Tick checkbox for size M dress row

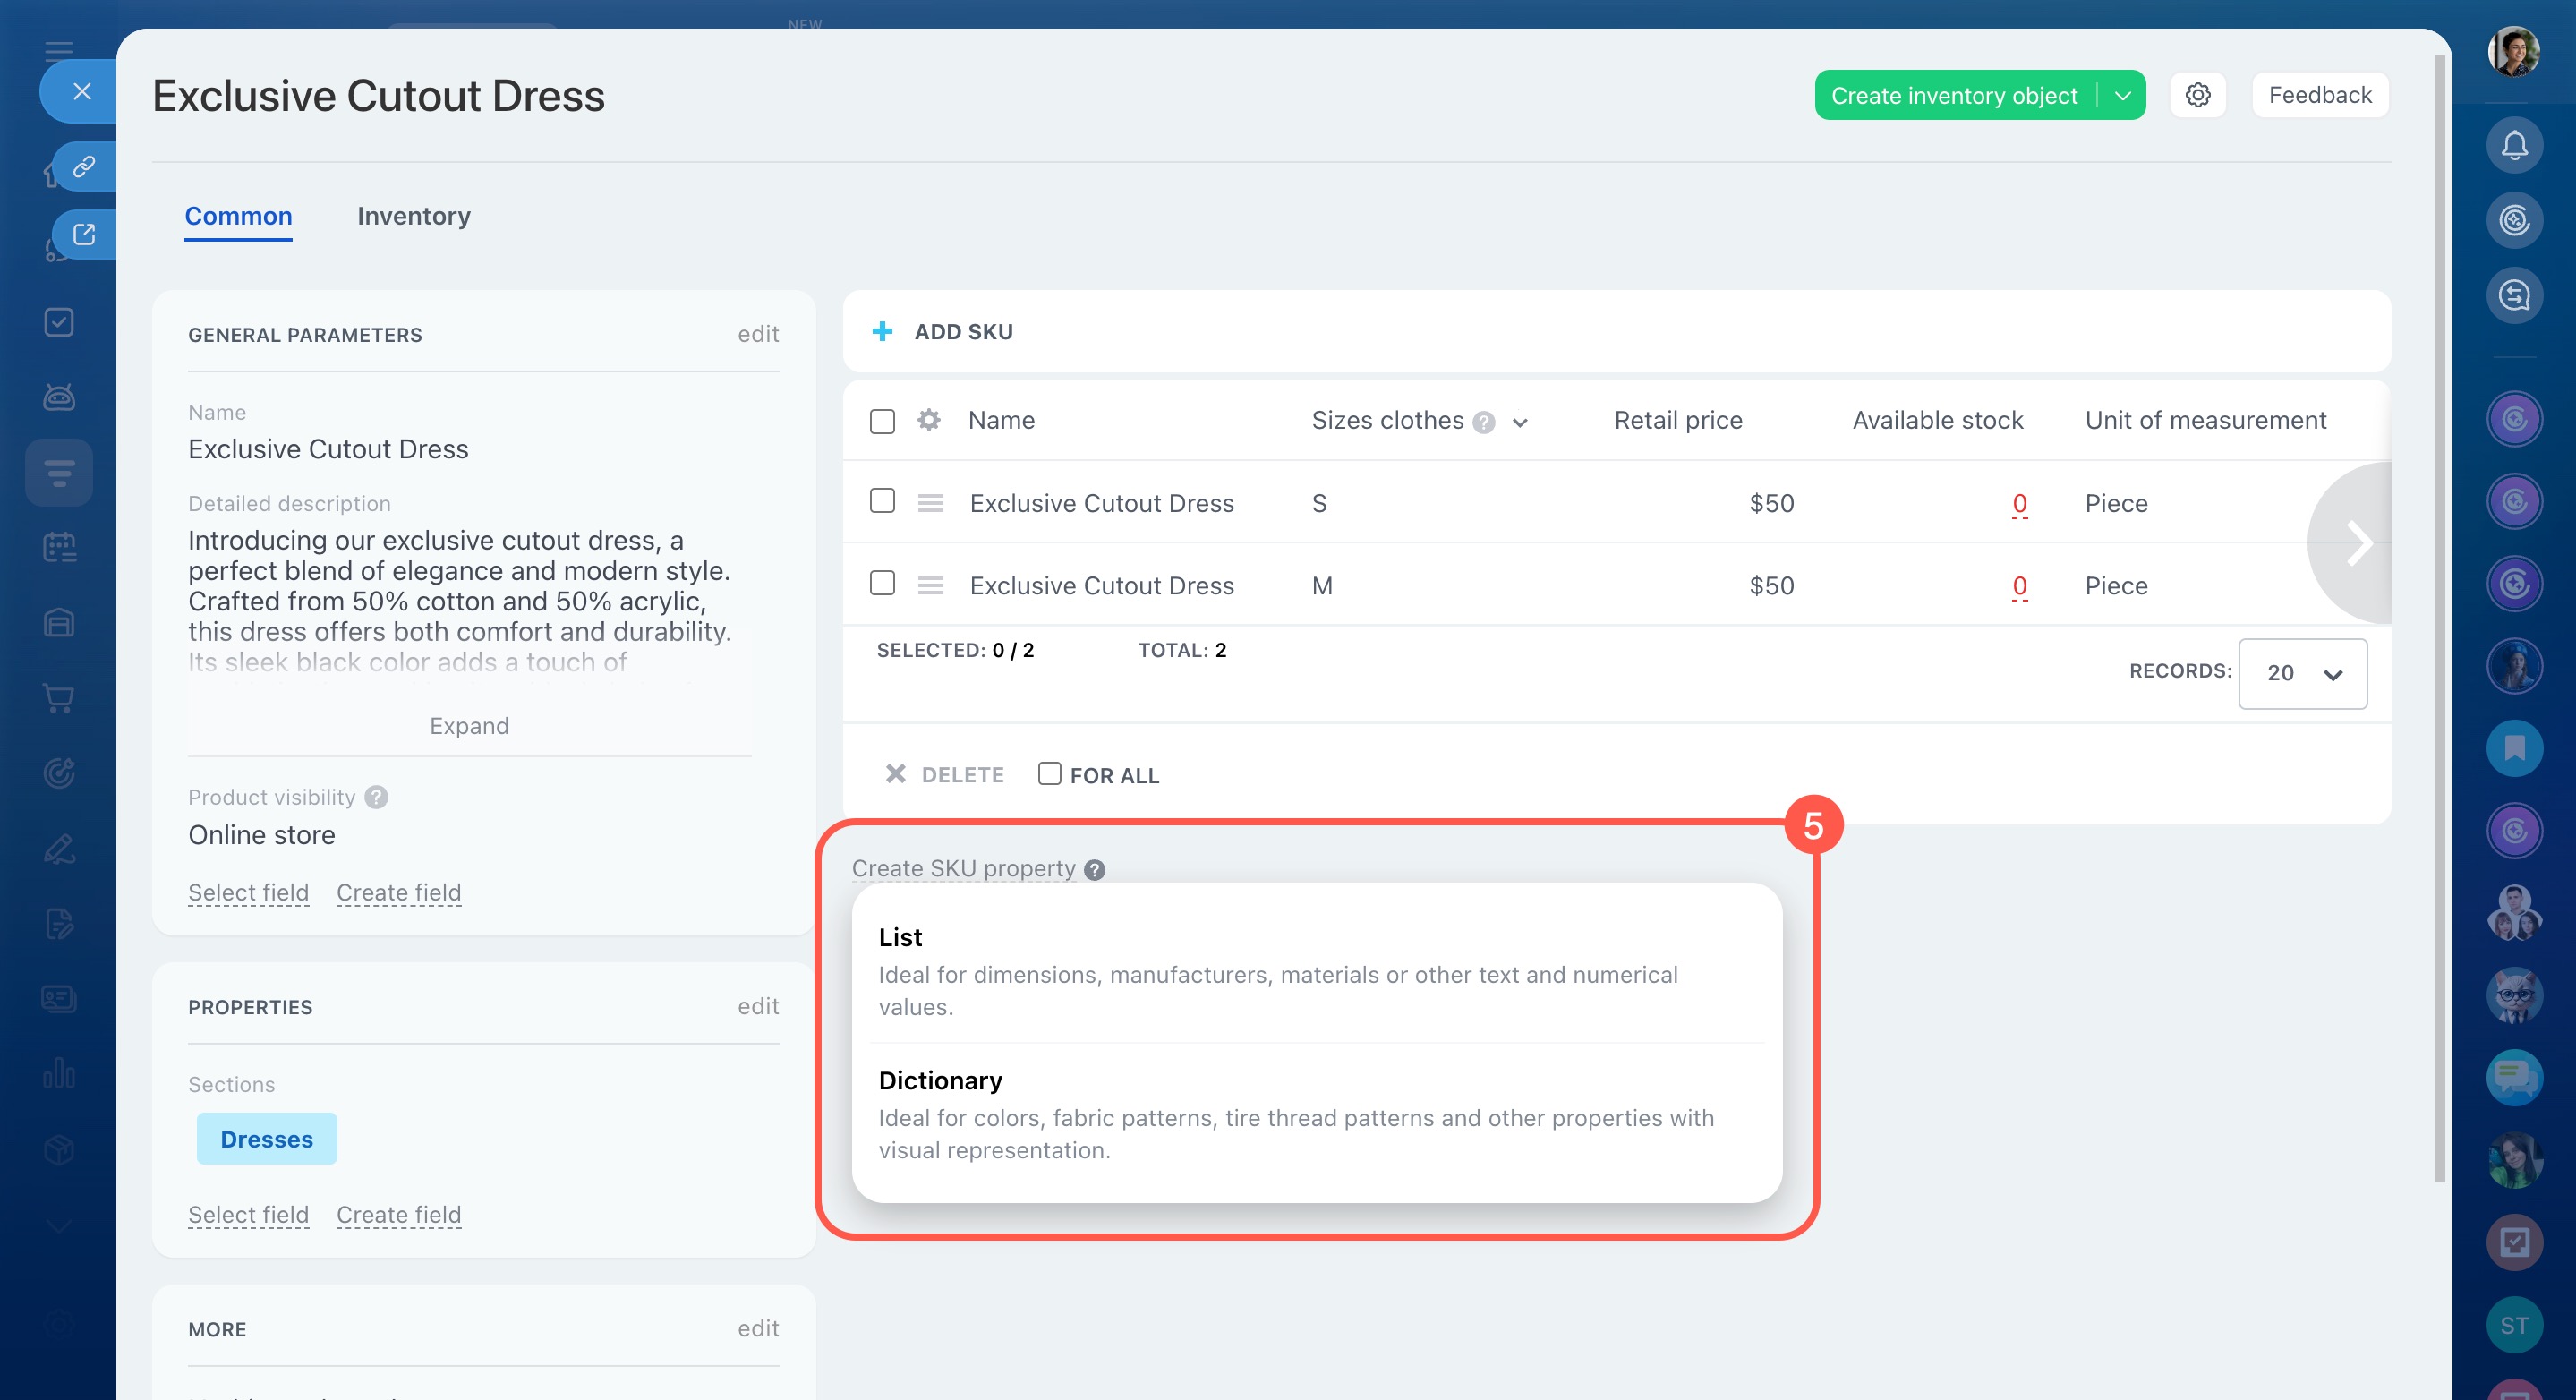coord(882,583)
